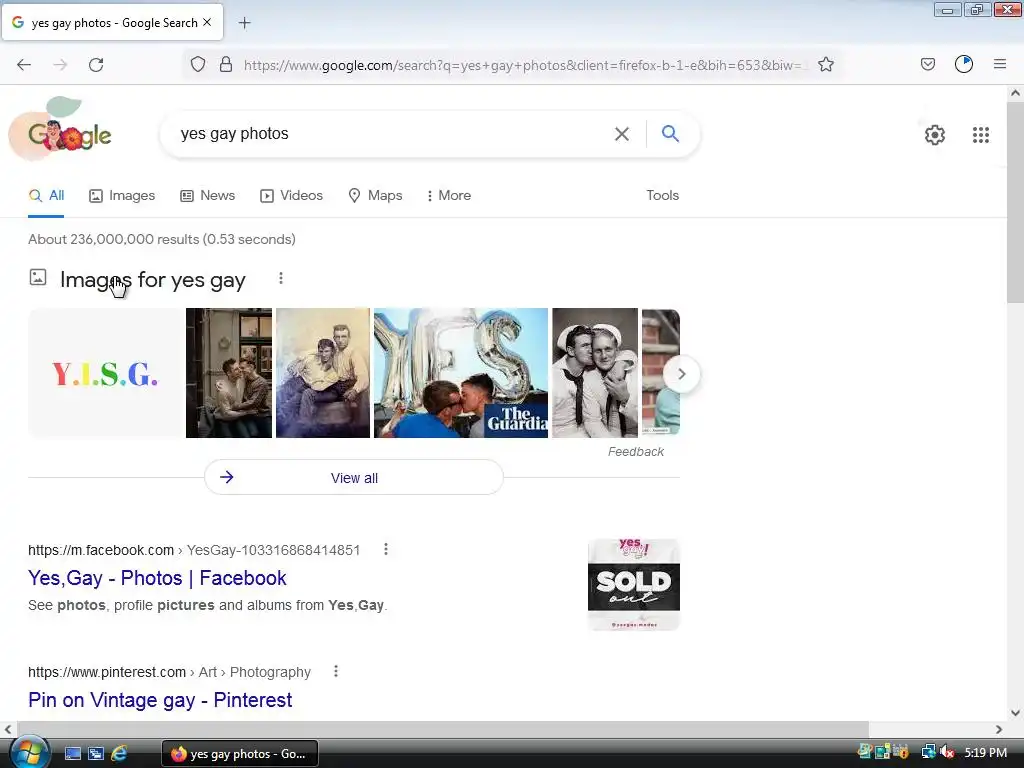This screenshot has height=768, width=1024.
Task: Reload the current page
Action: (x=96, y=65)
